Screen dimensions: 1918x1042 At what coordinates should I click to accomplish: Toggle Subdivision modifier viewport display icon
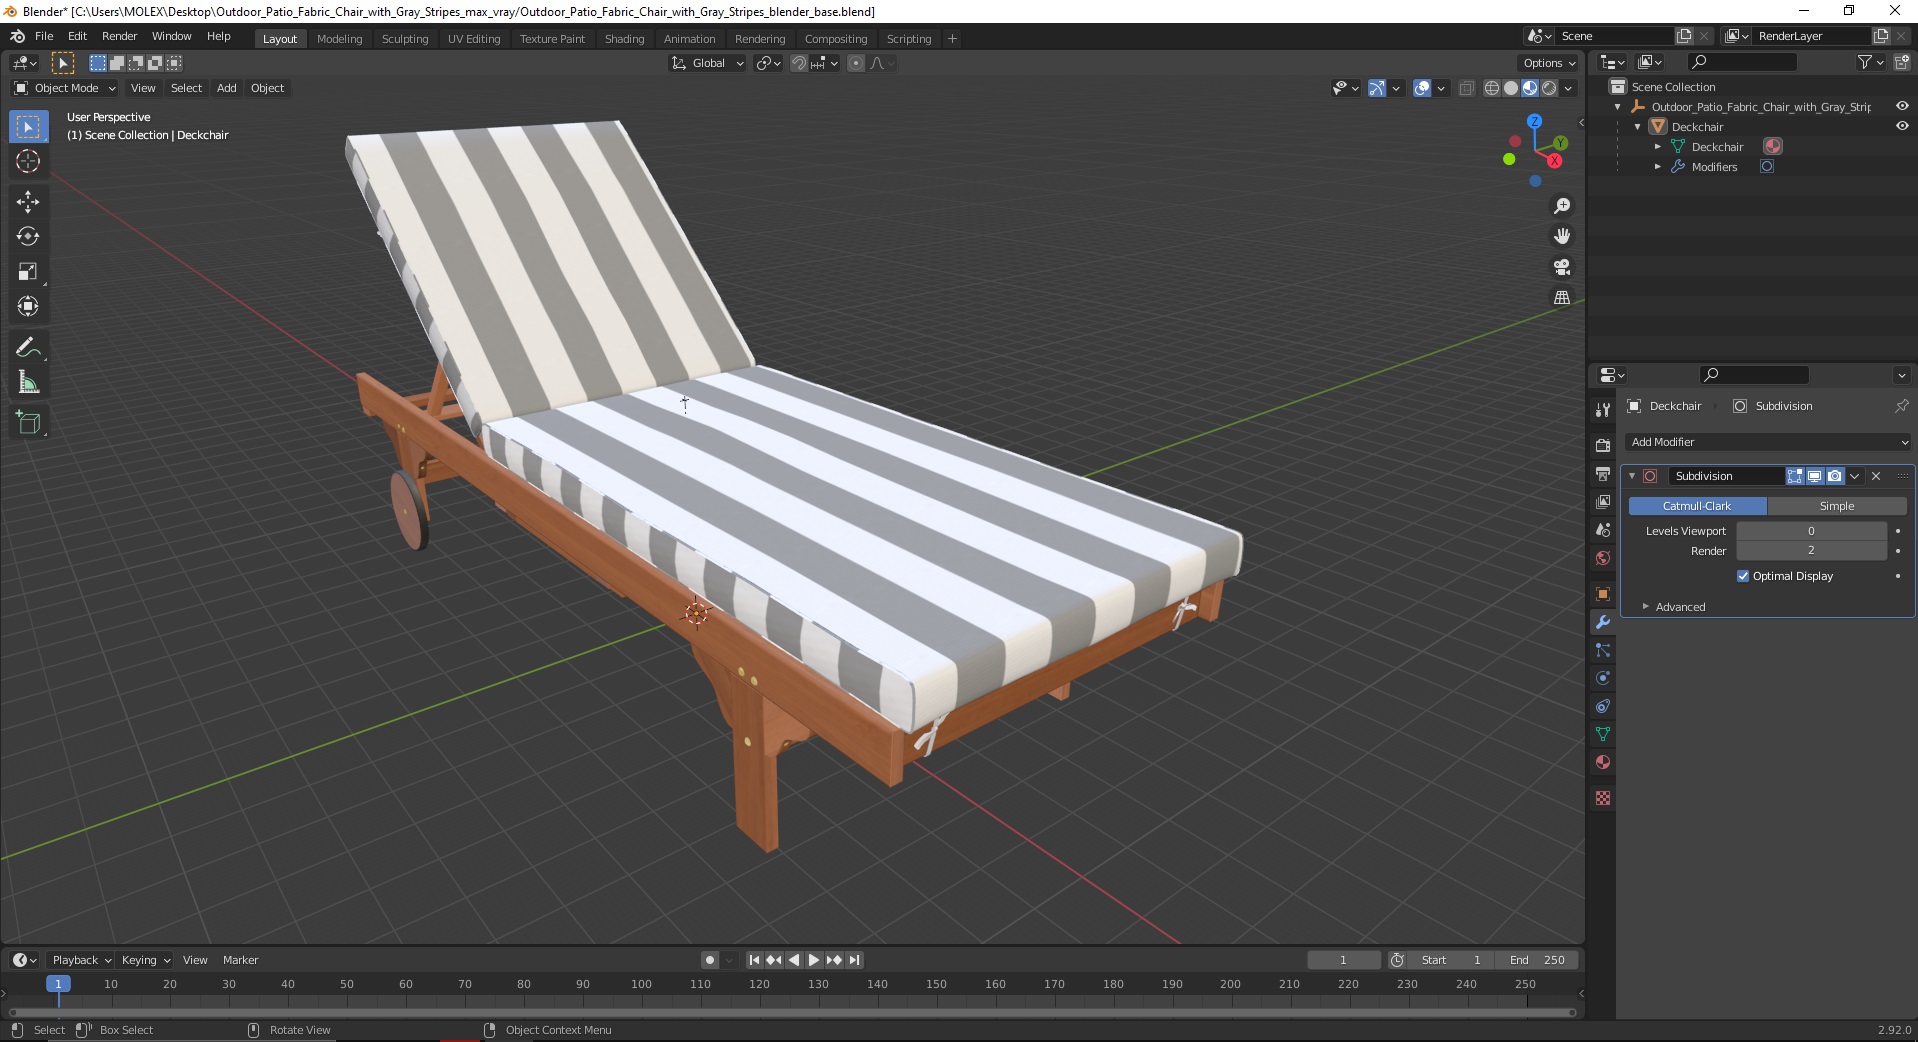[1814, 476]
